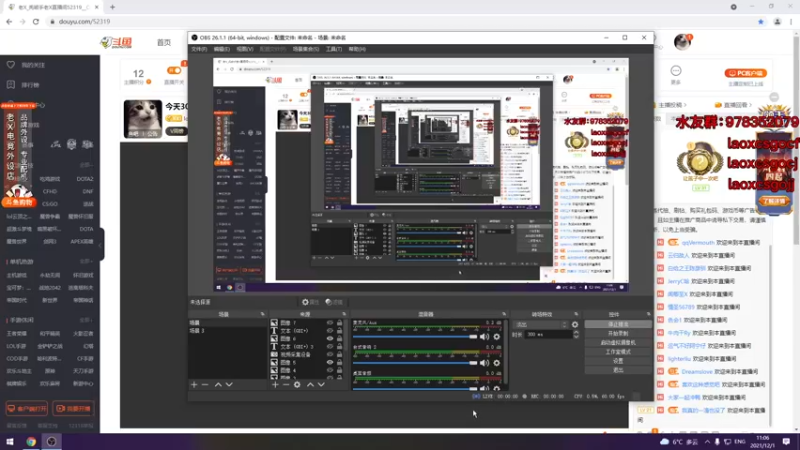
Task: Open OBS 工具(T) menu
Action: click(x=334, y=49)
